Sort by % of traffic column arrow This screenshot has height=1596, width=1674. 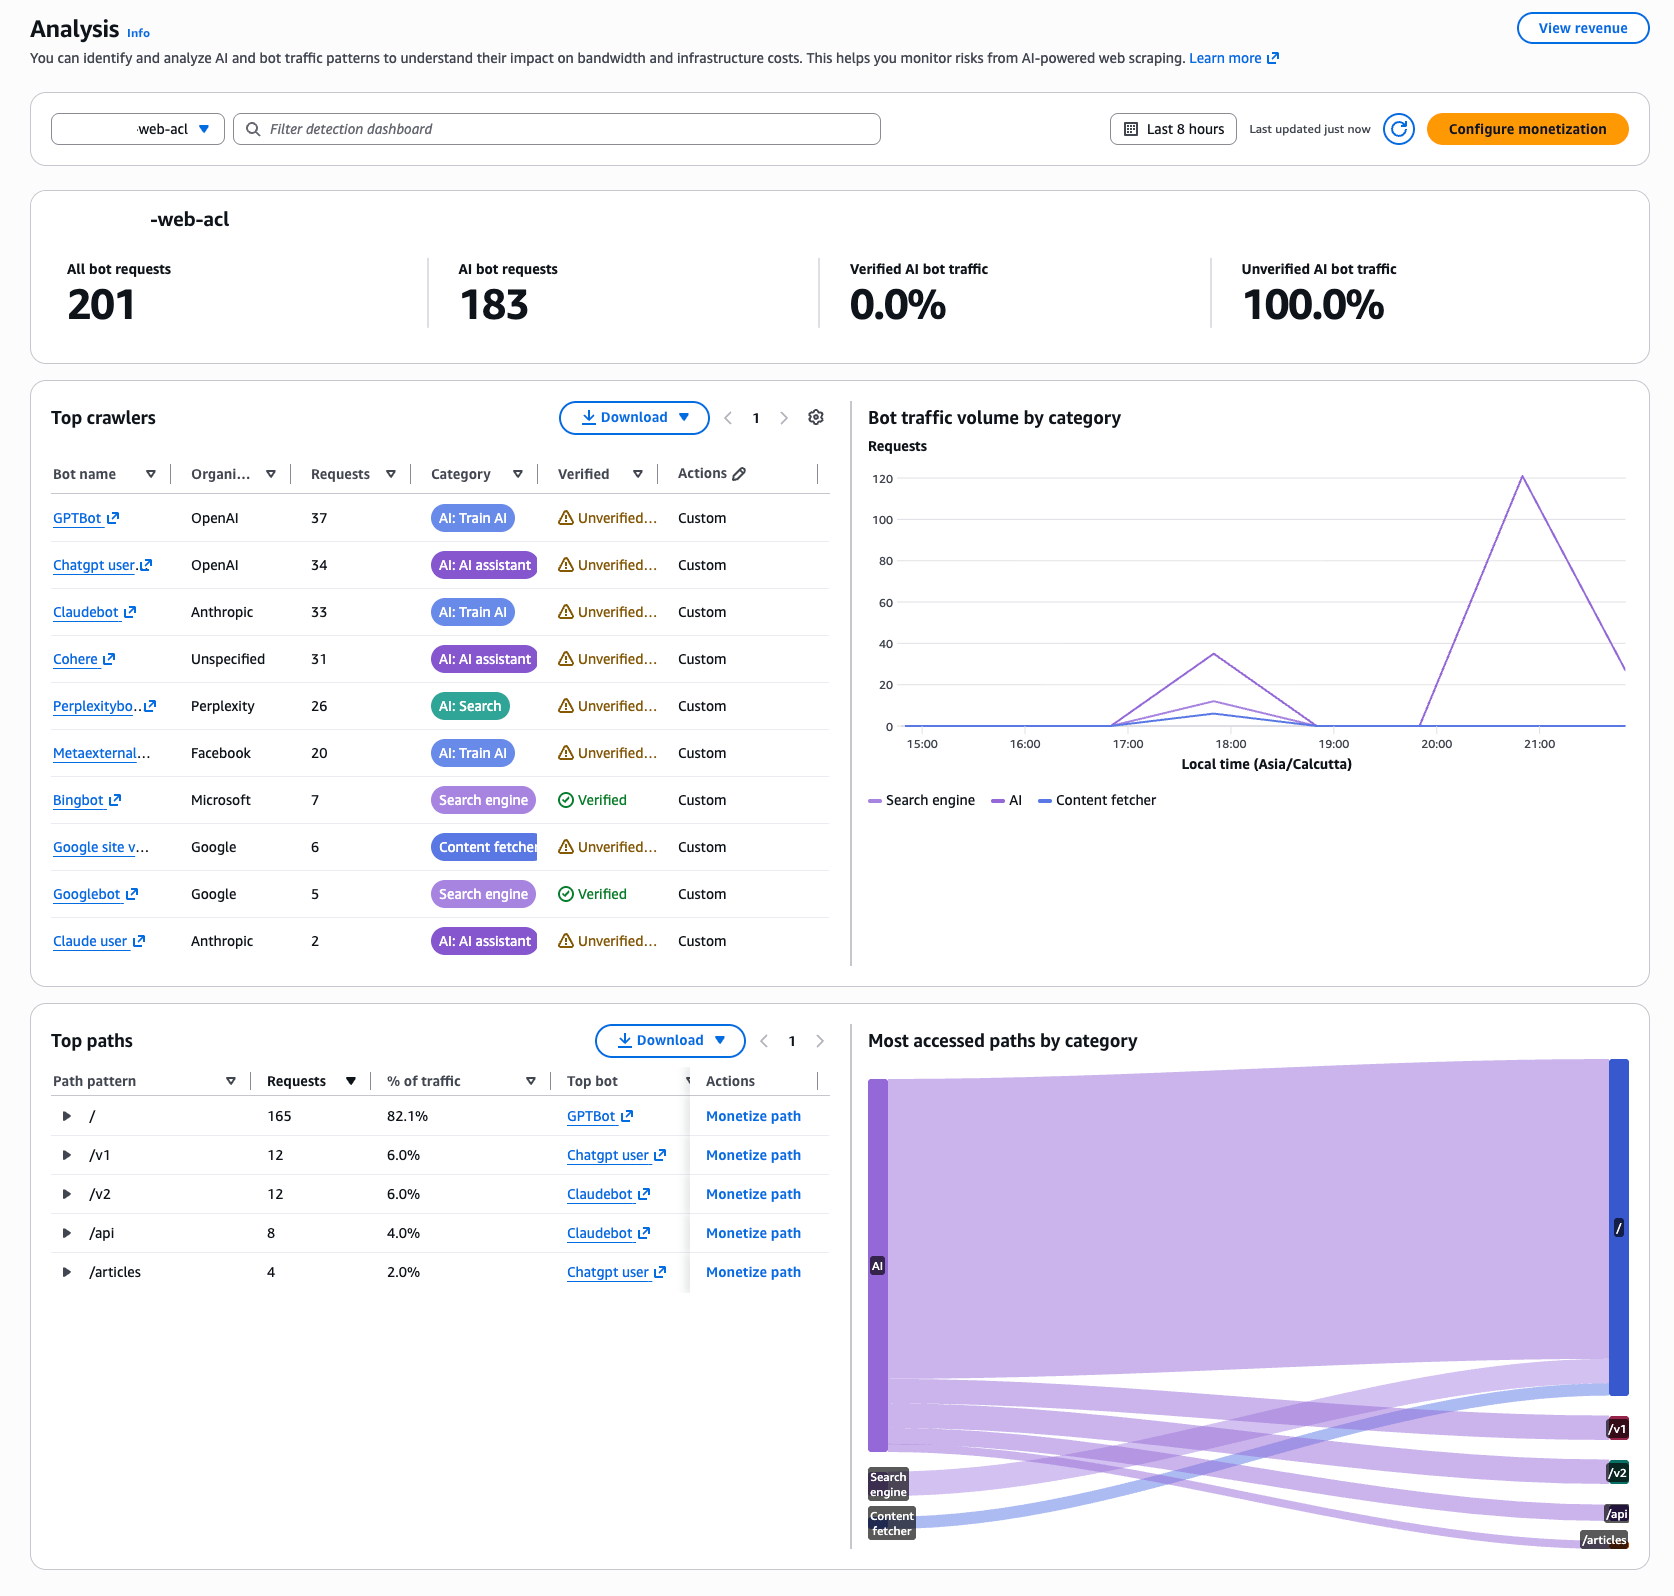pyautogui.click(x=531, y=1081)
